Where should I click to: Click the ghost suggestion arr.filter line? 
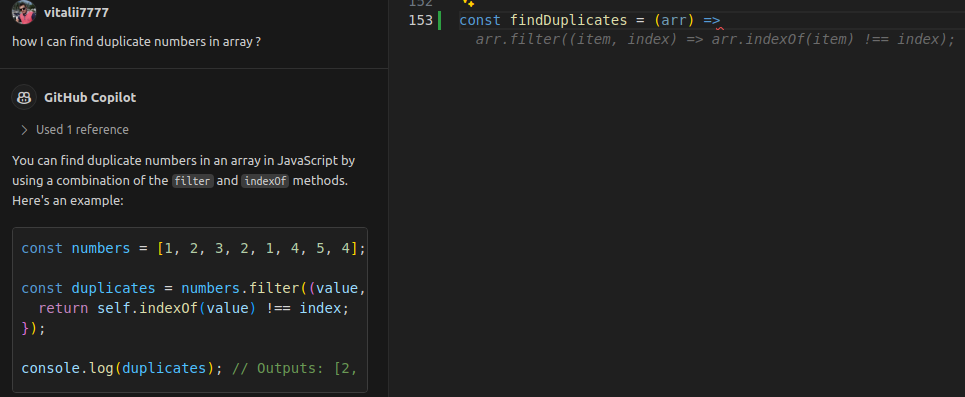(x=715, y=39)
